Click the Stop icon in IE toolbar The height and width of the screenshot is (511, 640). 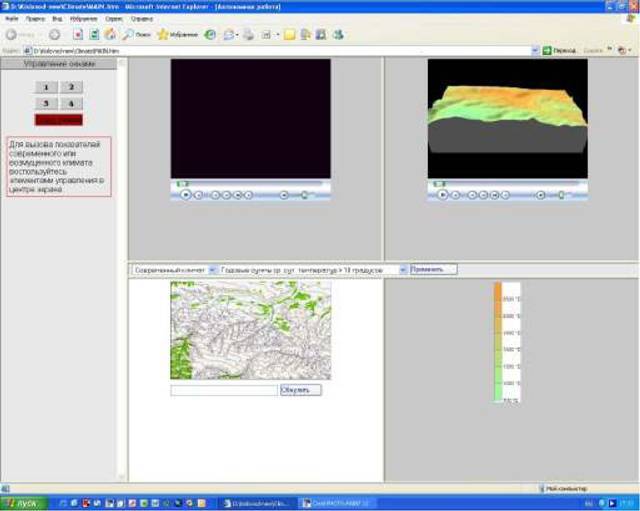[x=77, y=34]
